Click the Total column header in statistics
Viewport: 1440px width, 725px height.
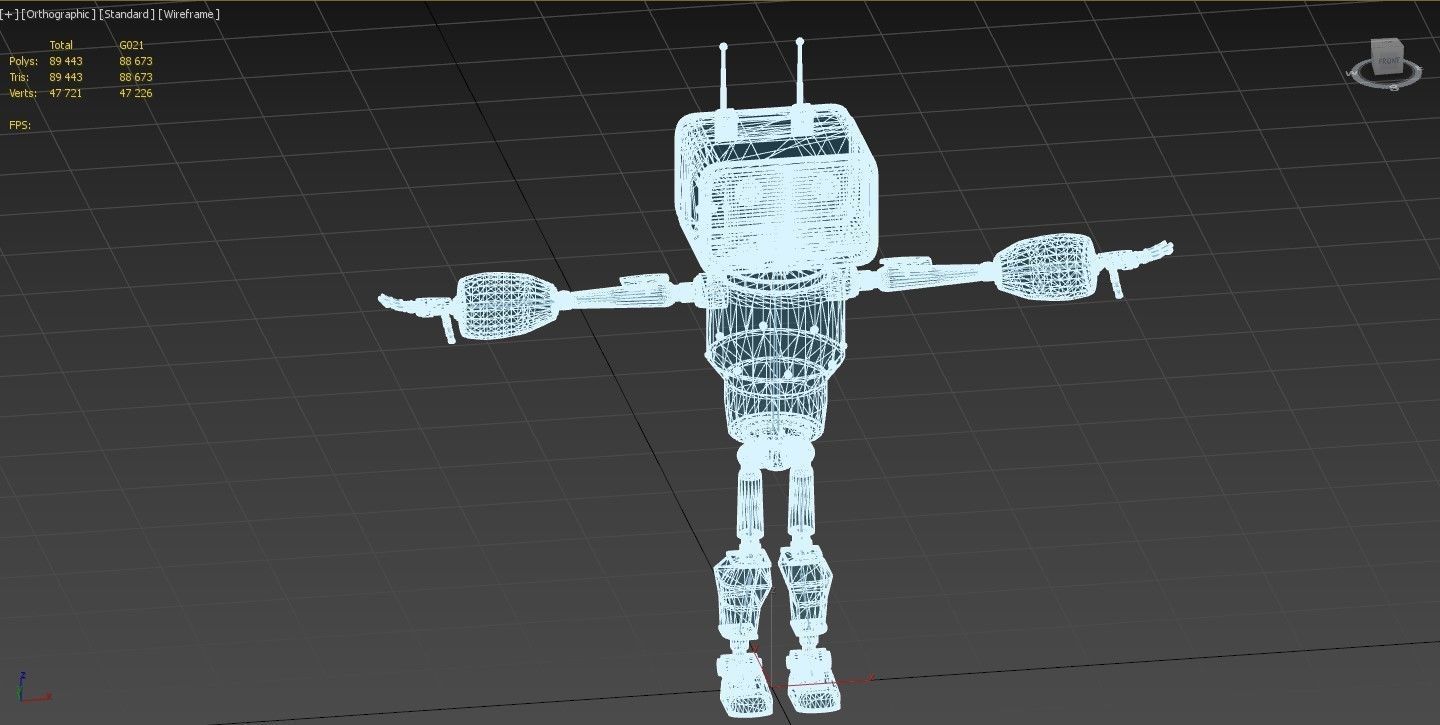pyautogui.click(x=61, y=45)
